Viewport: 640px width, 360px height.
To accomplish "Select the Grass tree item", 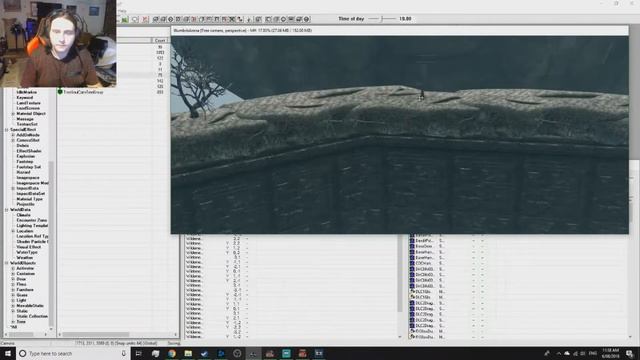I will (22, 295).
